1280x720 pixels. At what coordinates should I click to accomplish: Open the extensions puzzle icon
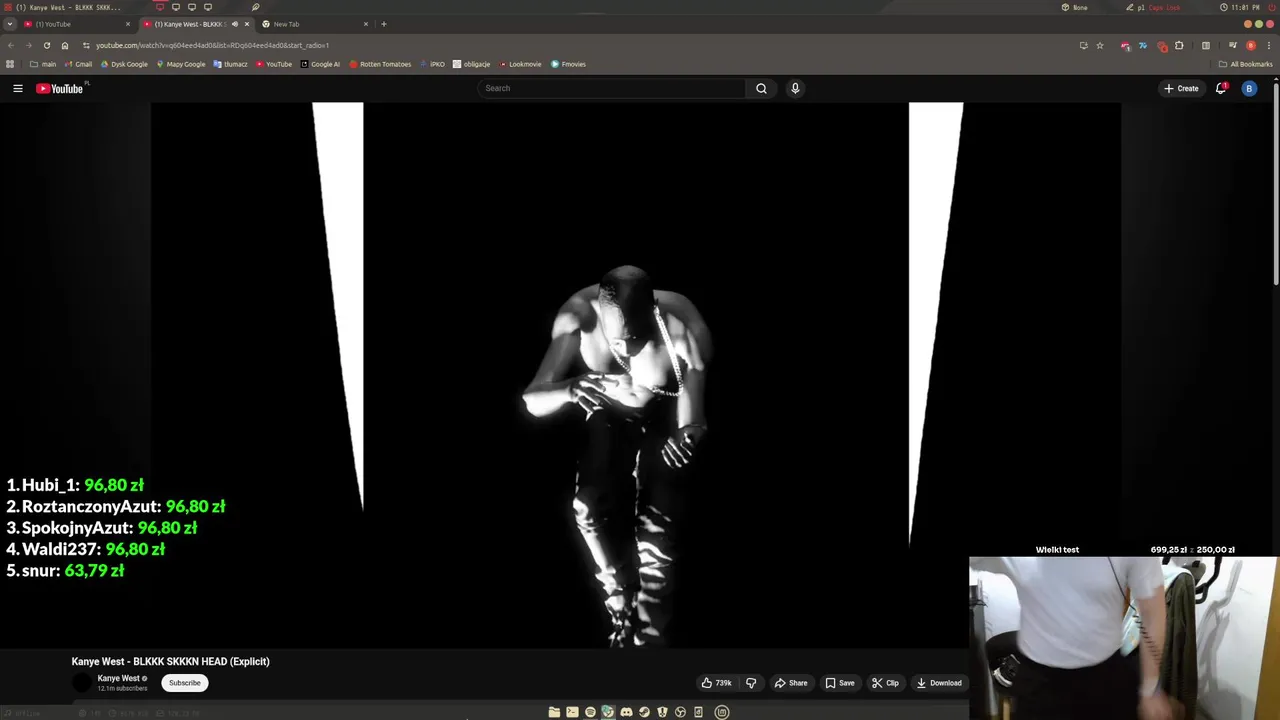1179,45
